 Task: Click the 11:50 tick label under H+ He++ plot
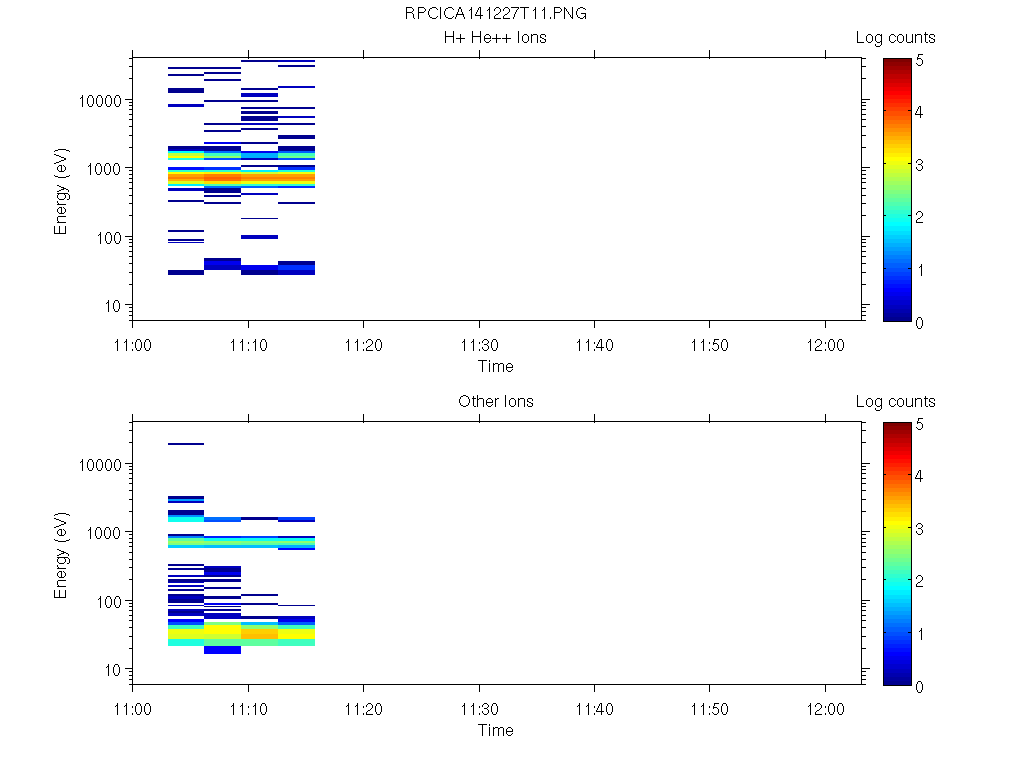(x=710, y=345)
